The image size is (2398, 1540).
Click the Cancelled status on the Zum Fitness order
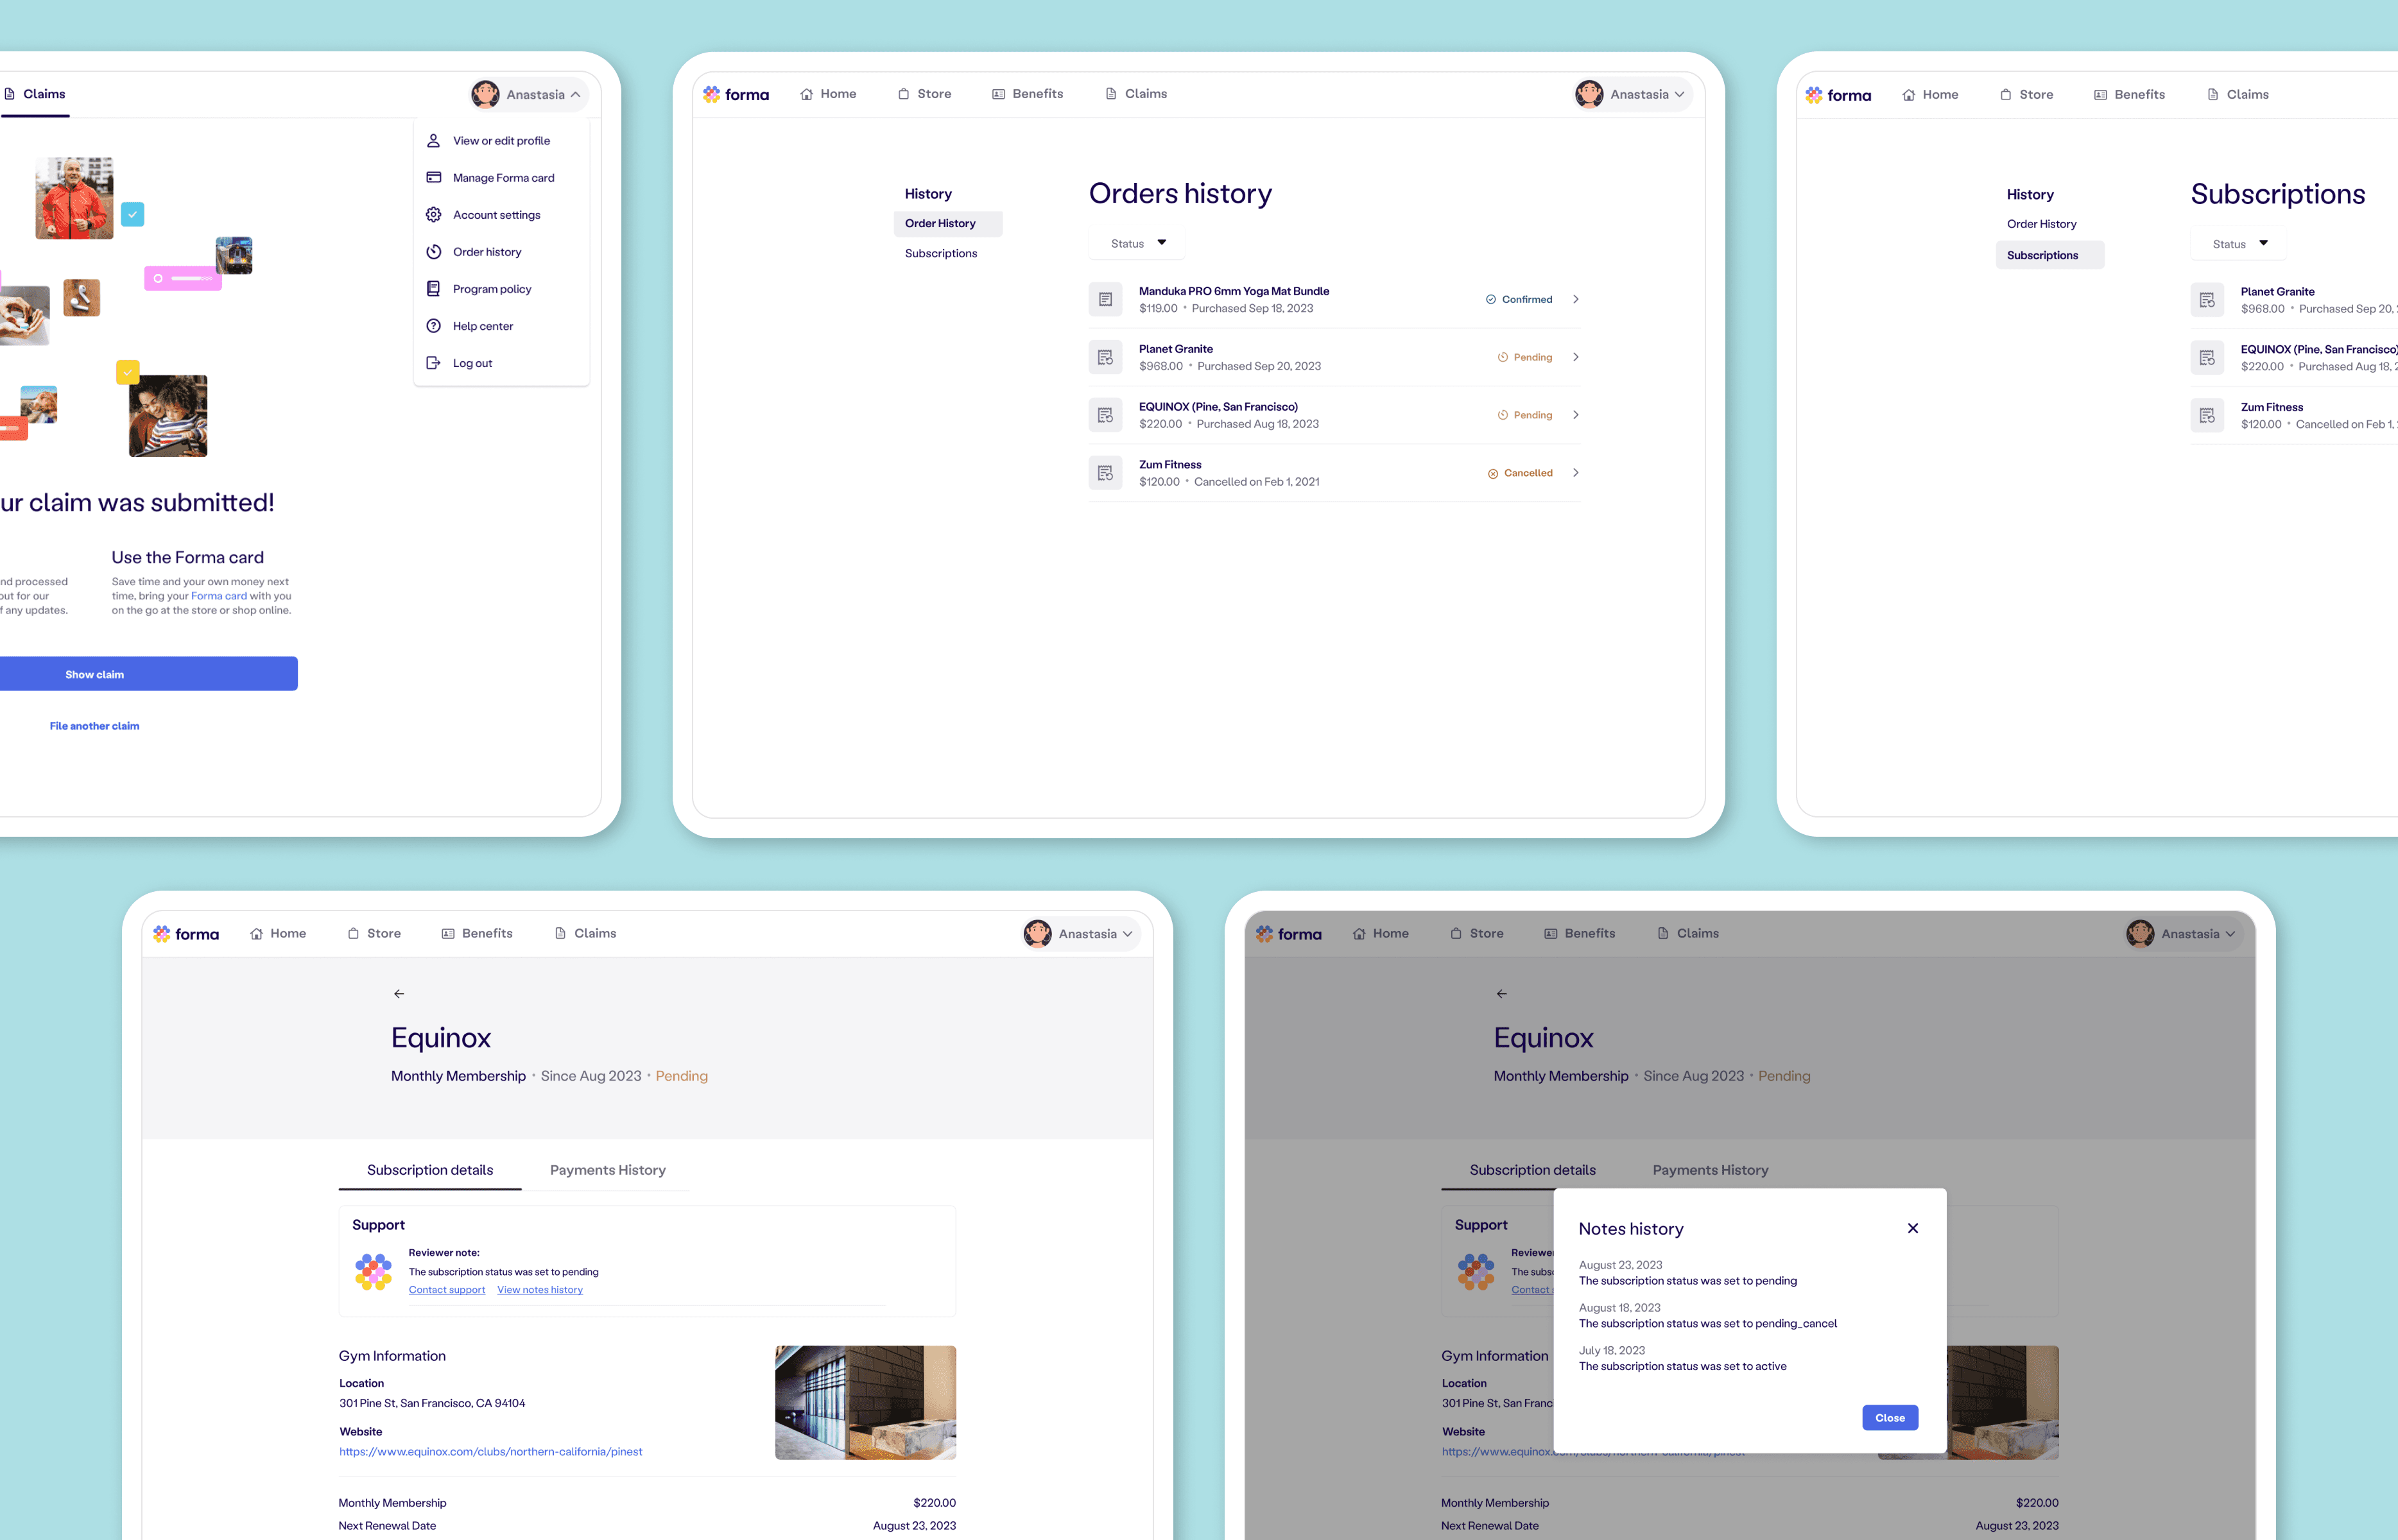[x=1520, y=474]
